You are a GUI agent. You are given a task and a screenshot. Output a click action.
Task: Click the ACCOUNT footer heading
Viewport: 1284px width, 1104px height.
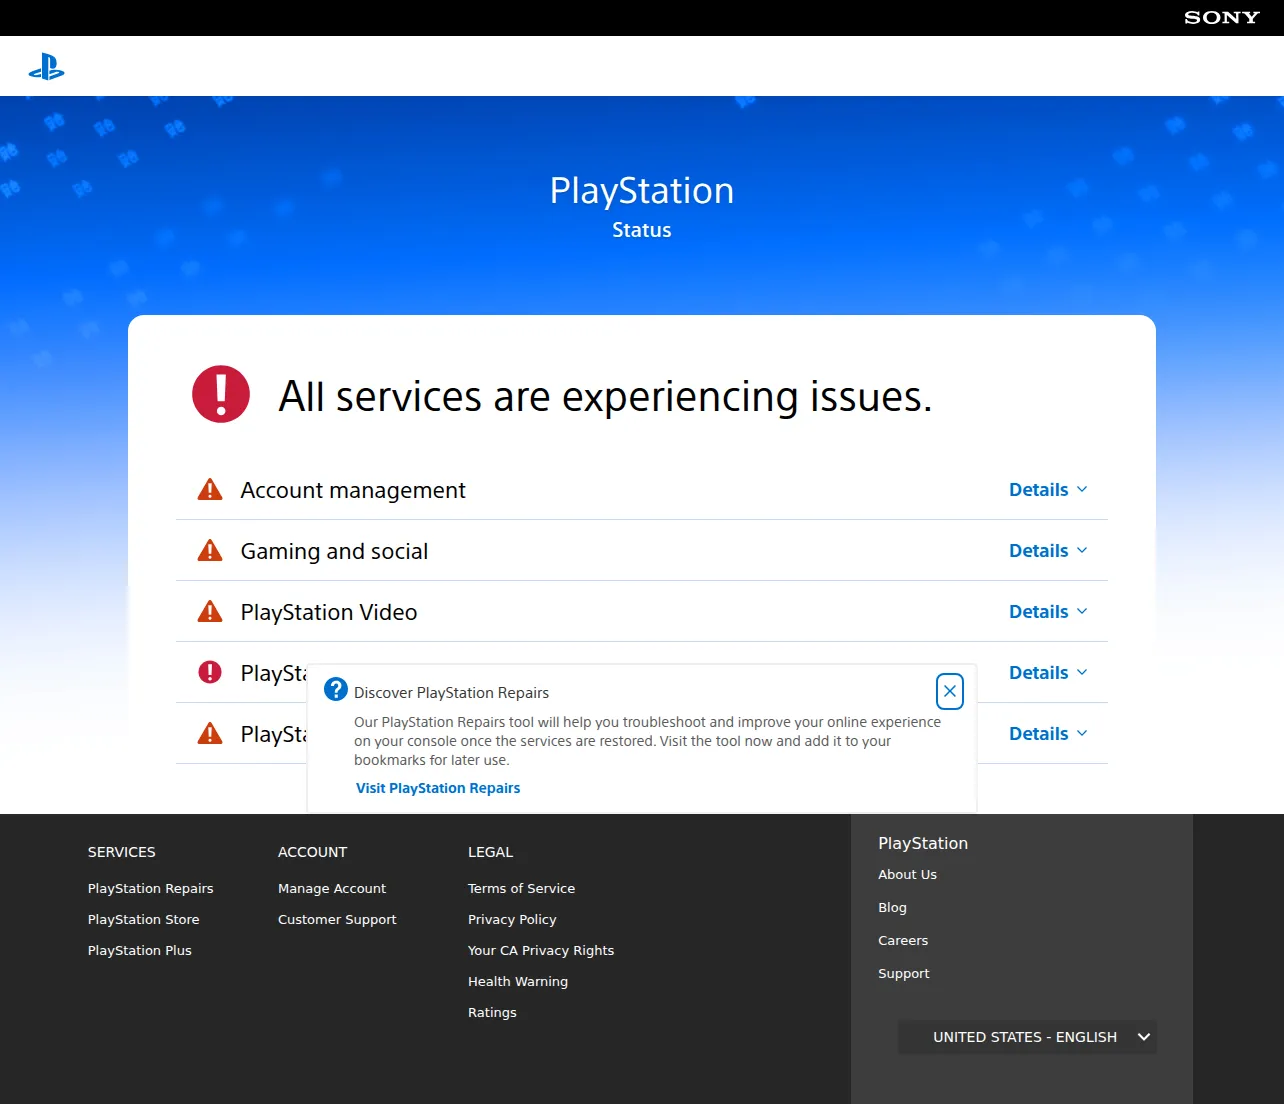(x=313, y=852)
